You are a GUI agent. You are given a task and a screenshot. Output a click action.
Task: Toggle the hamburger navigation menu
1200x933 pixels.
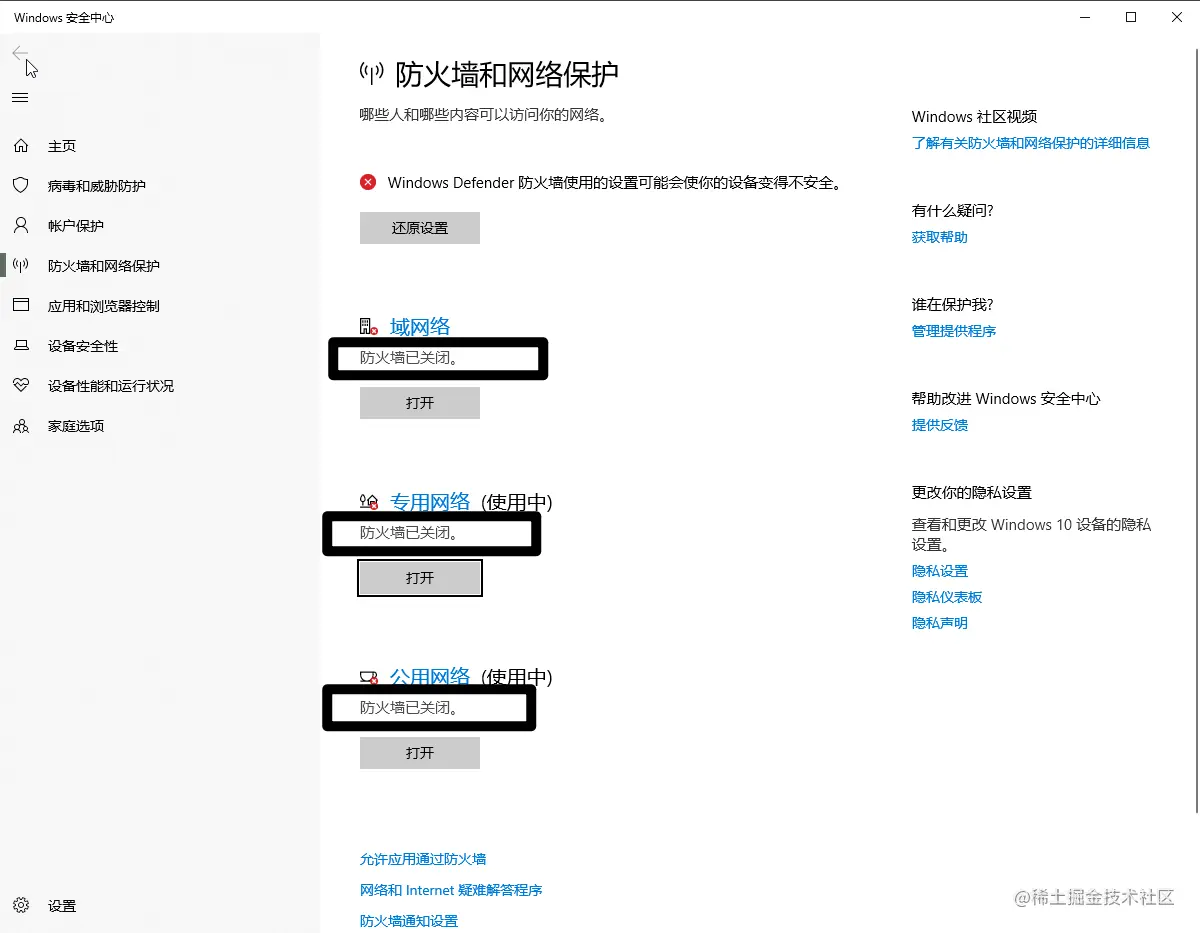pyautogui.click(x=20, y=97)
